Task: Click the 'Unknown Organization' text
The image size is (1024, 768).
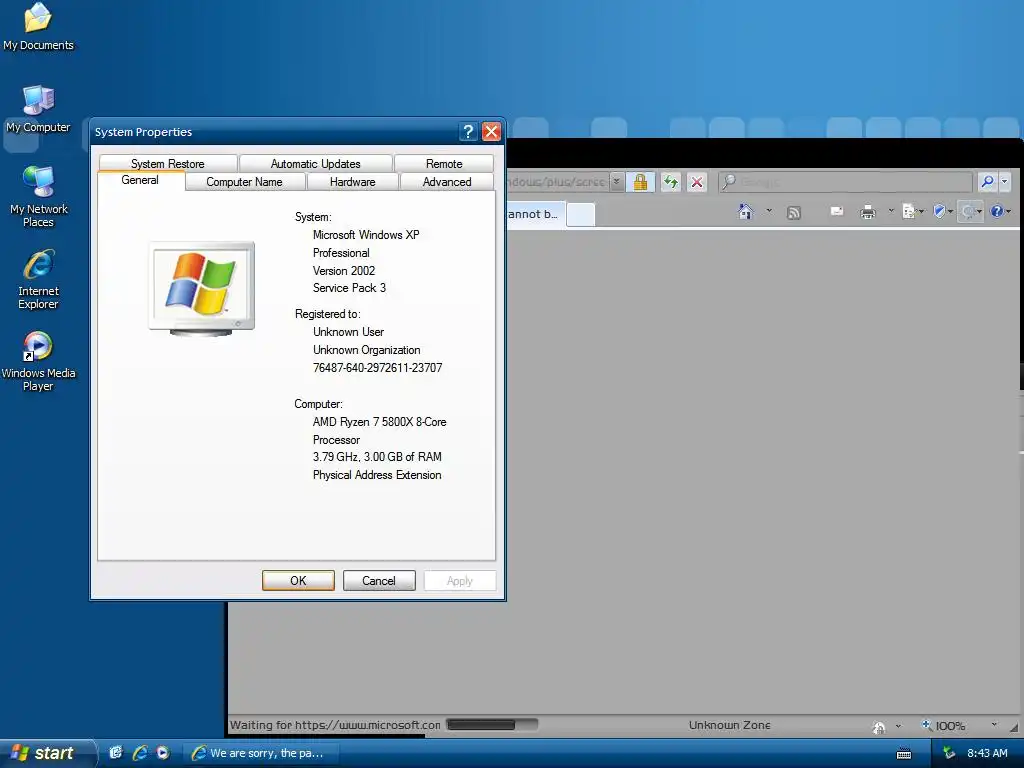Action: [366, 350]
